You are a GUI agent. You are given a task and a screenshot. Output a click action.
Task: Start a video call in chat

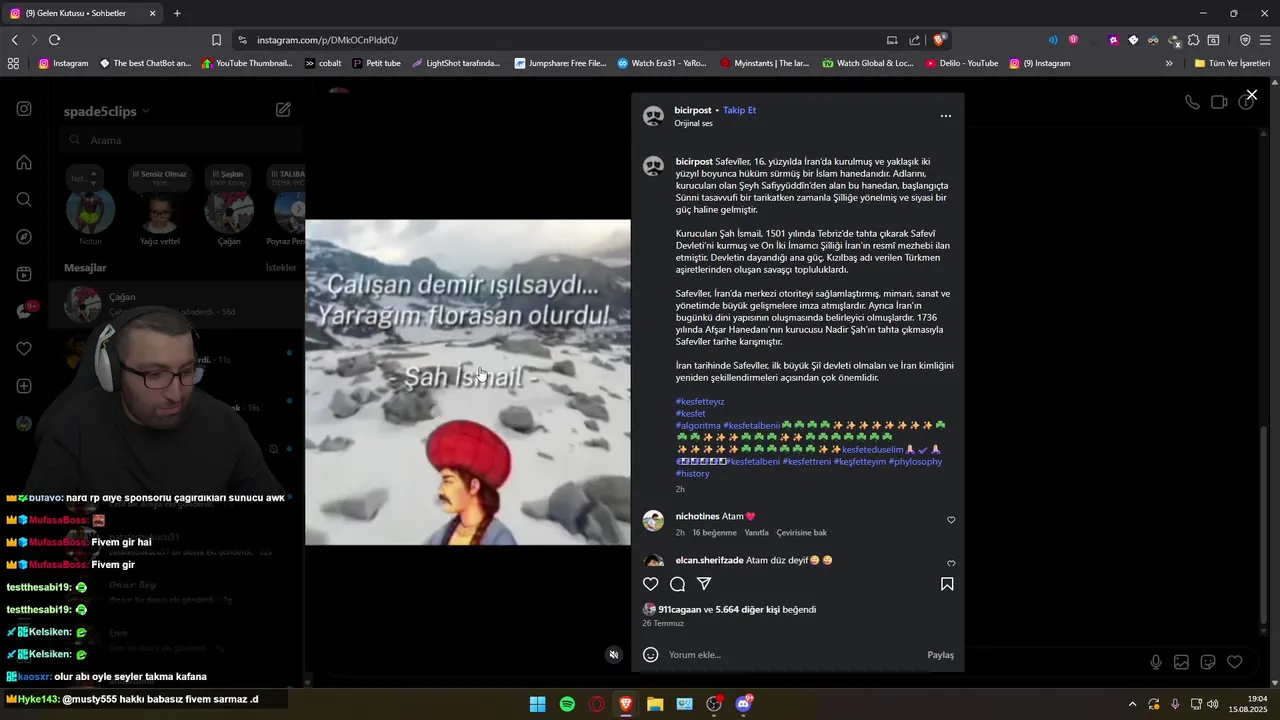1219,102
